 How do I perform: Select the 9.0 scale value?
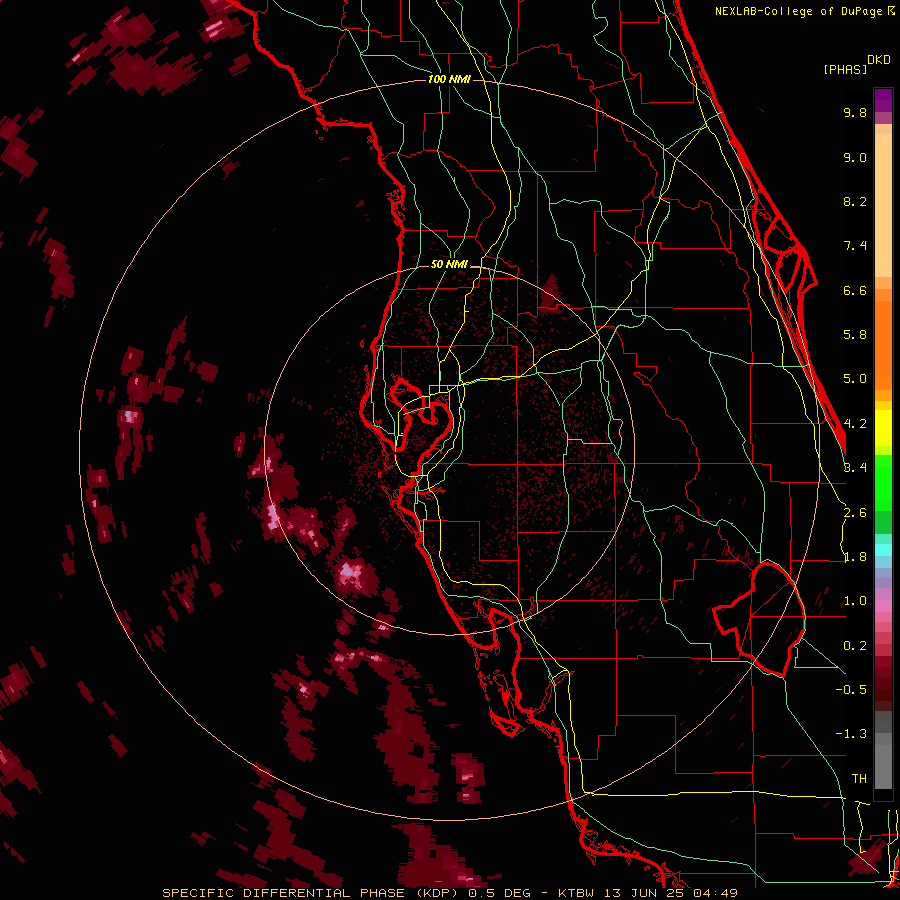855,157
